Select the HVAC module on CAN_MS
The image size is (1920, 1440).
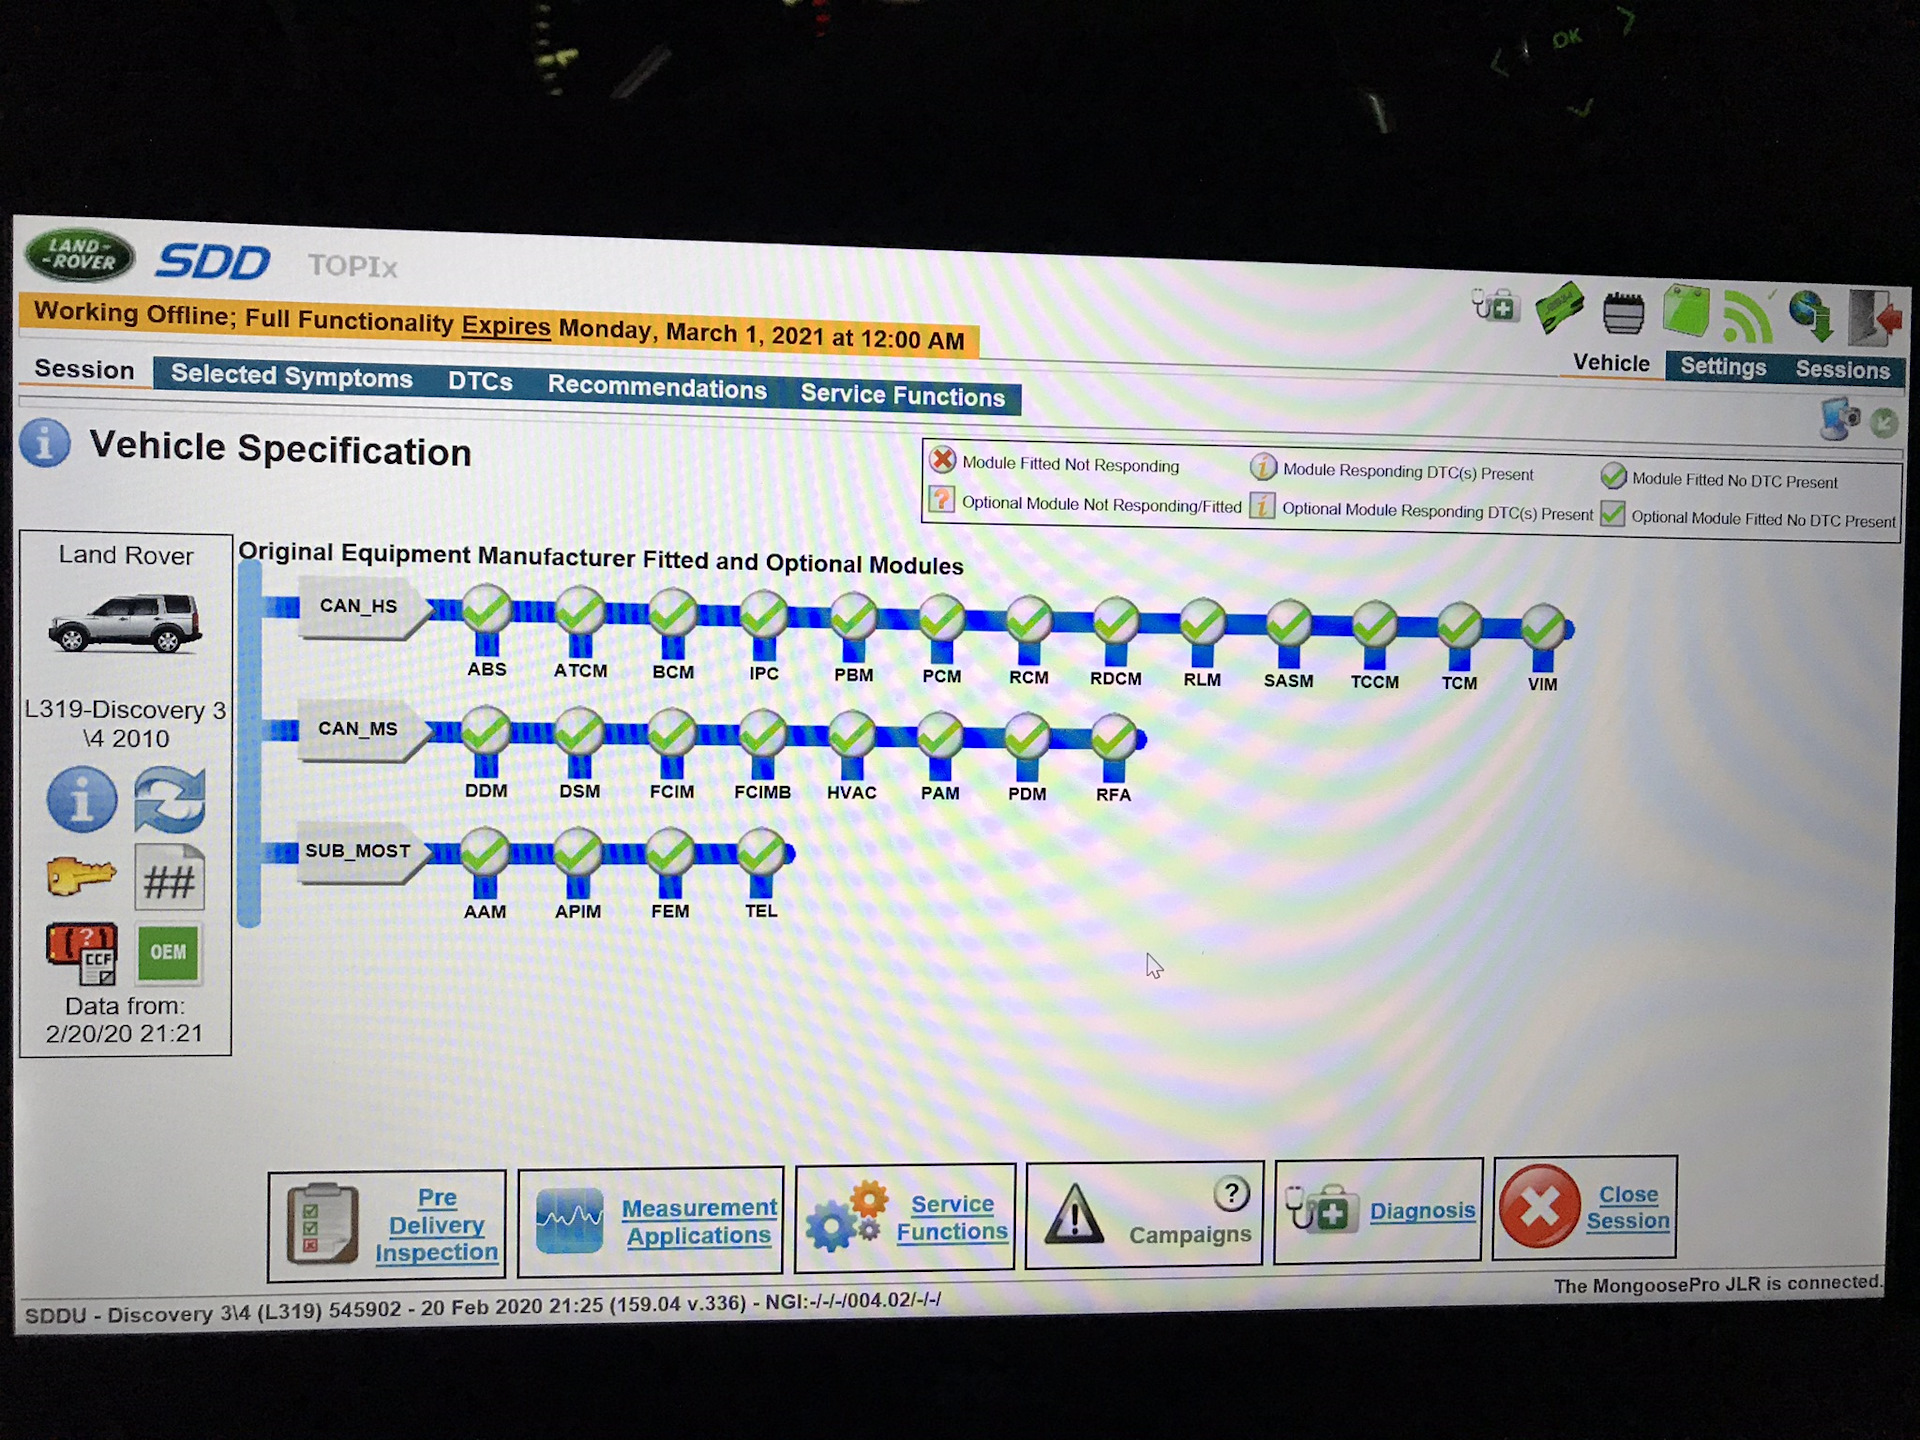pos(852,736)
